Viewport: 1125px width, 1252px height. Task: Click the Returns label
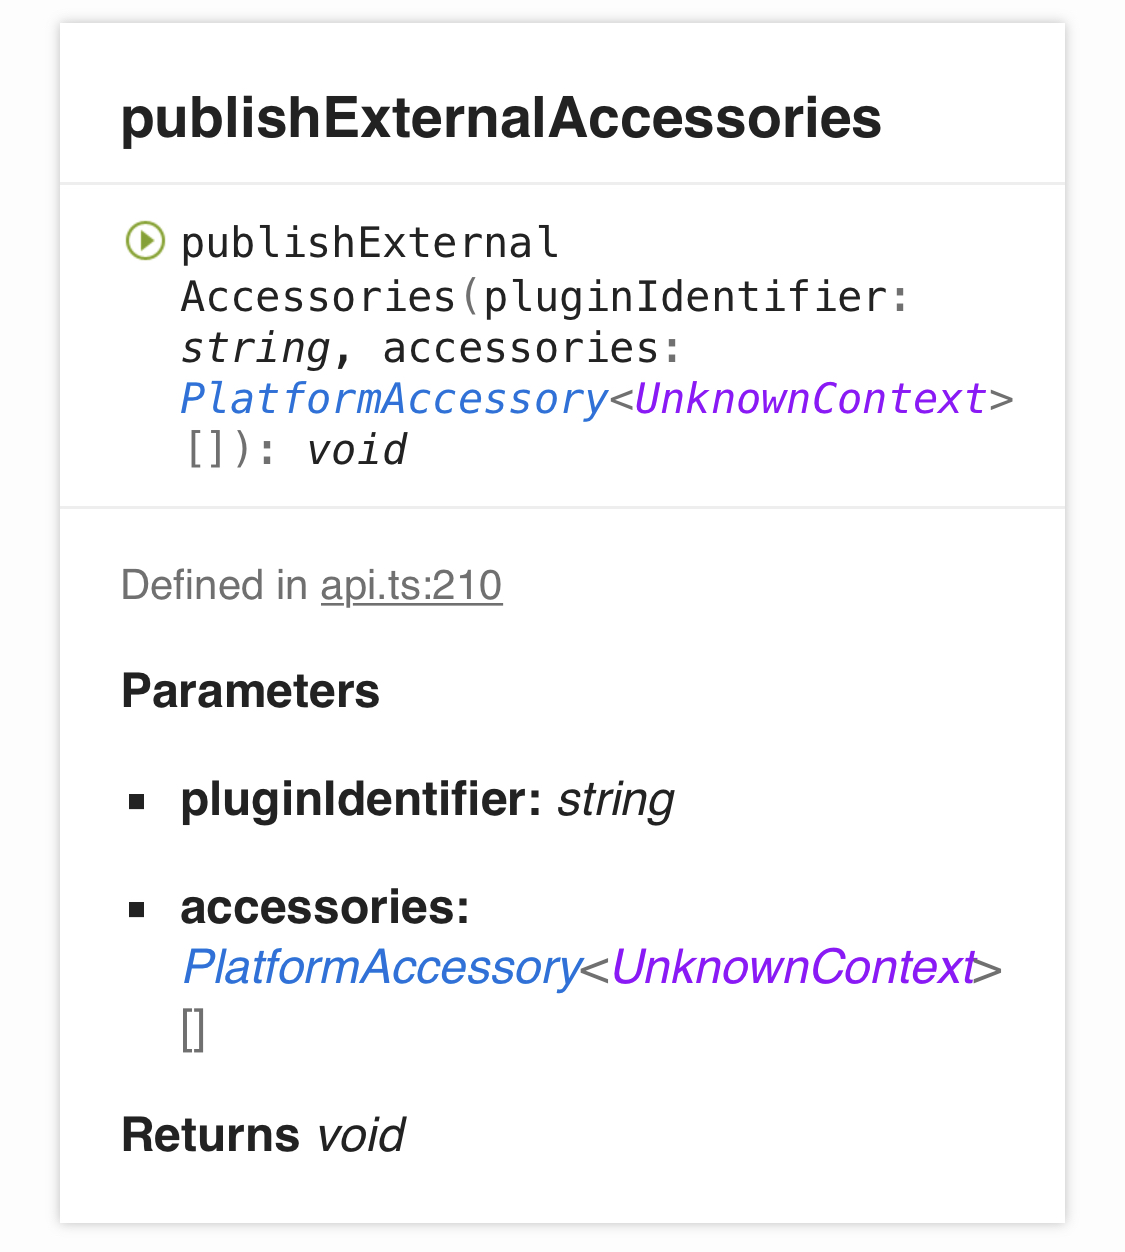tap(210, 1135)
